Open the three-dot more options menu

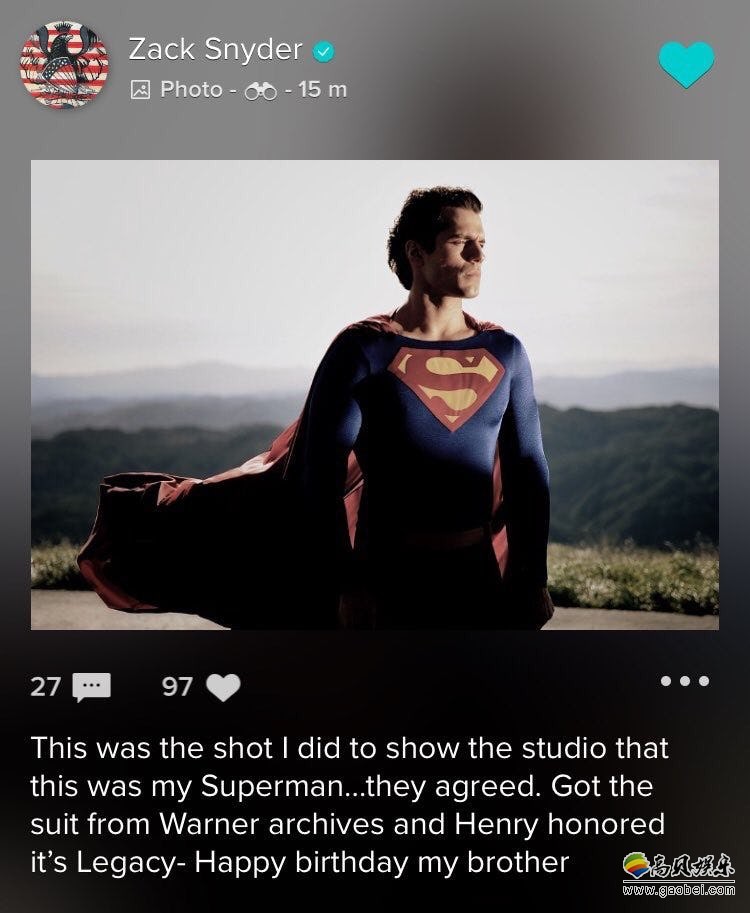(x=685, y=682)
